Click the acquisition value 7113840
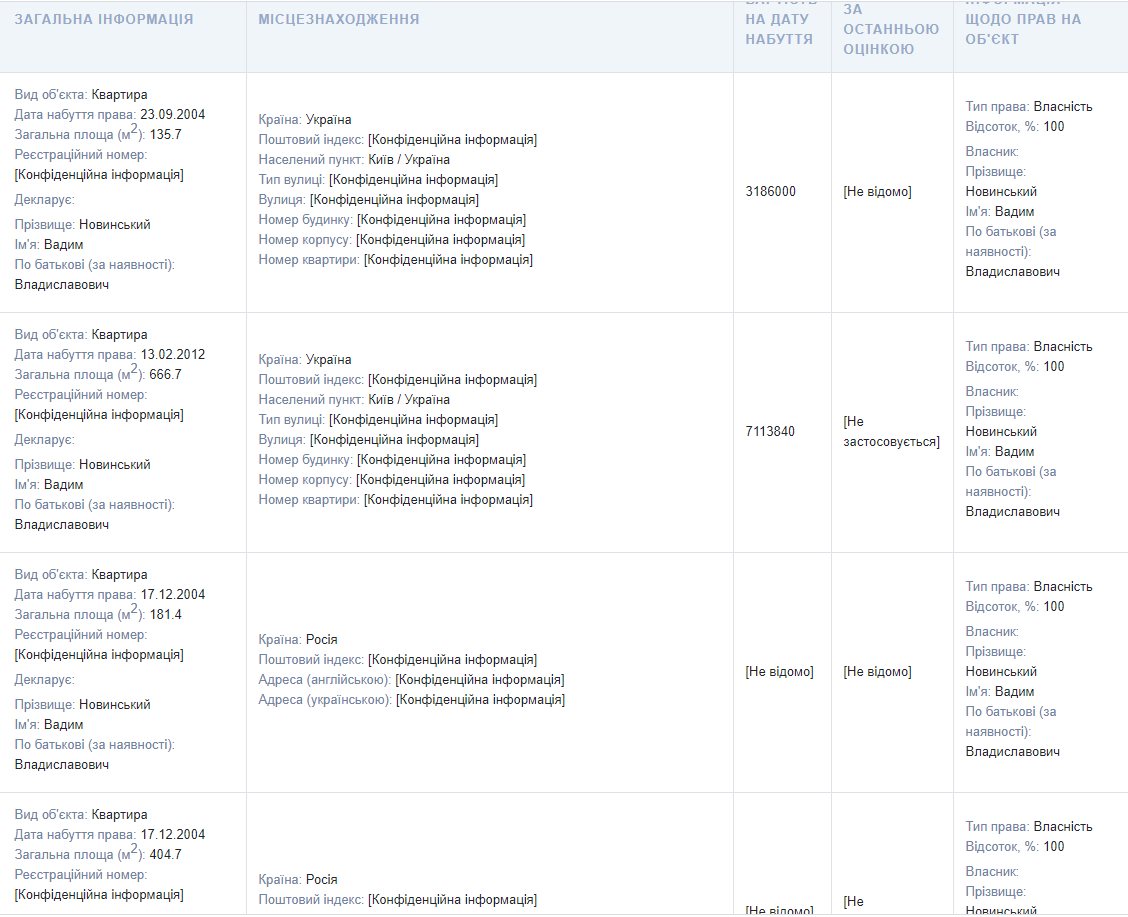Screen dimensions: 1128x917 pos(771,431)
